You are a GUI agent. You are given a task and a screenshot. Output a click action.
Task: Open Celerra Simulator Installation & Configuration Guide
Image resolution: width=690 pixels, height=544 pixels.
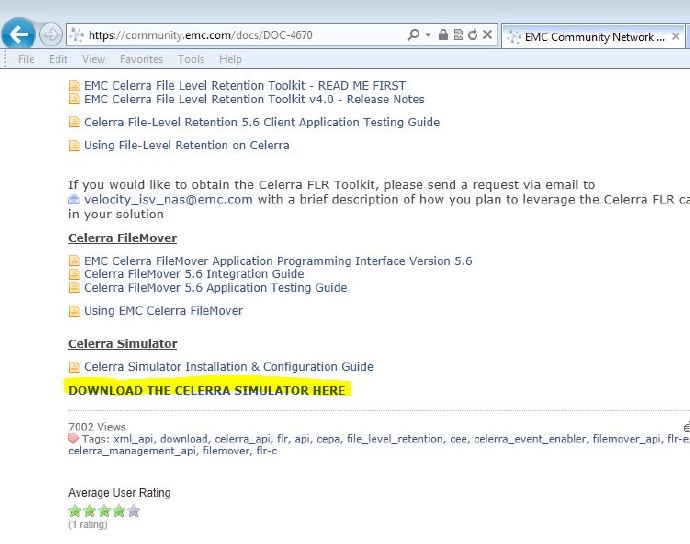click(x=229, y=367)
